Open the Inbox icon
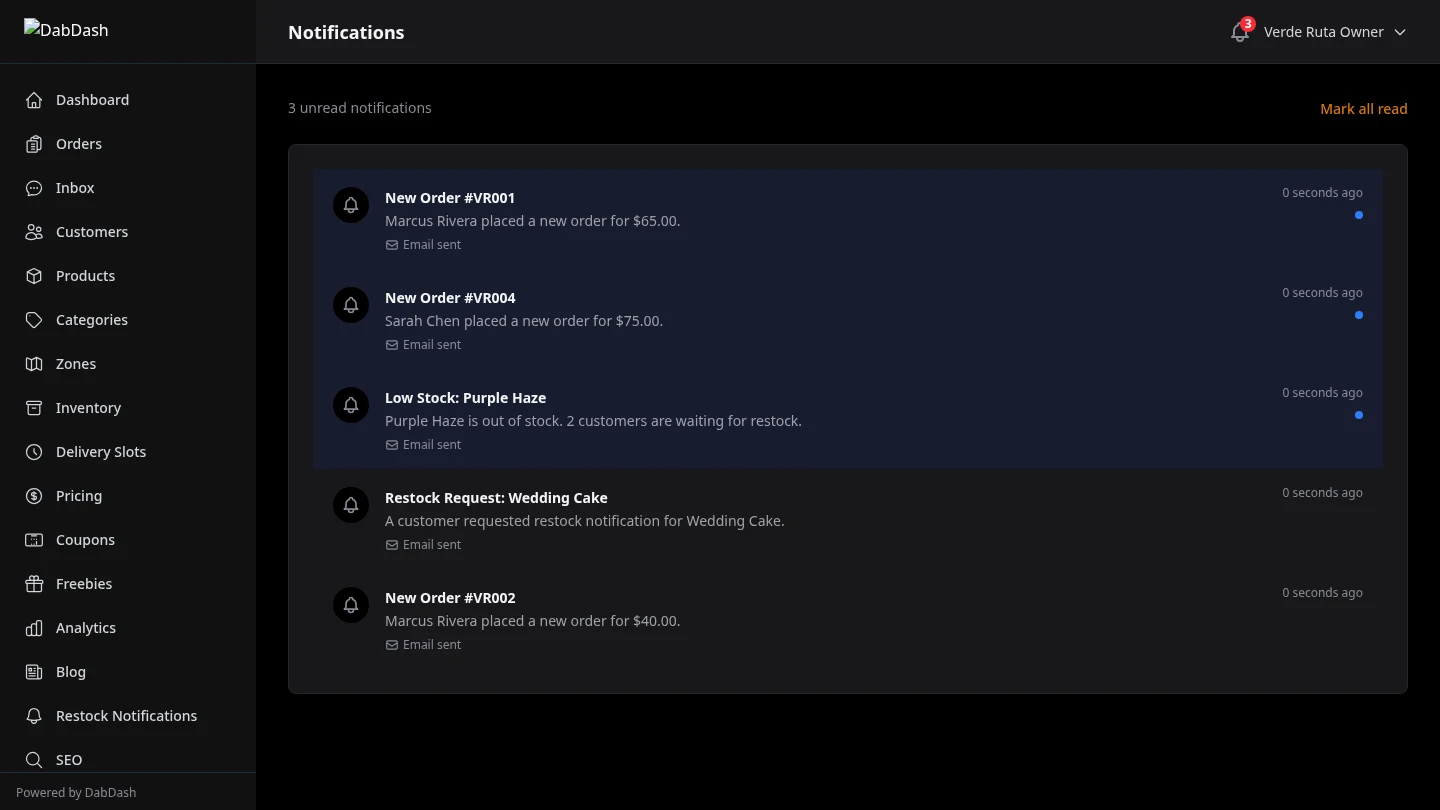Screen dimensions: 1440x810 (33, 188)
